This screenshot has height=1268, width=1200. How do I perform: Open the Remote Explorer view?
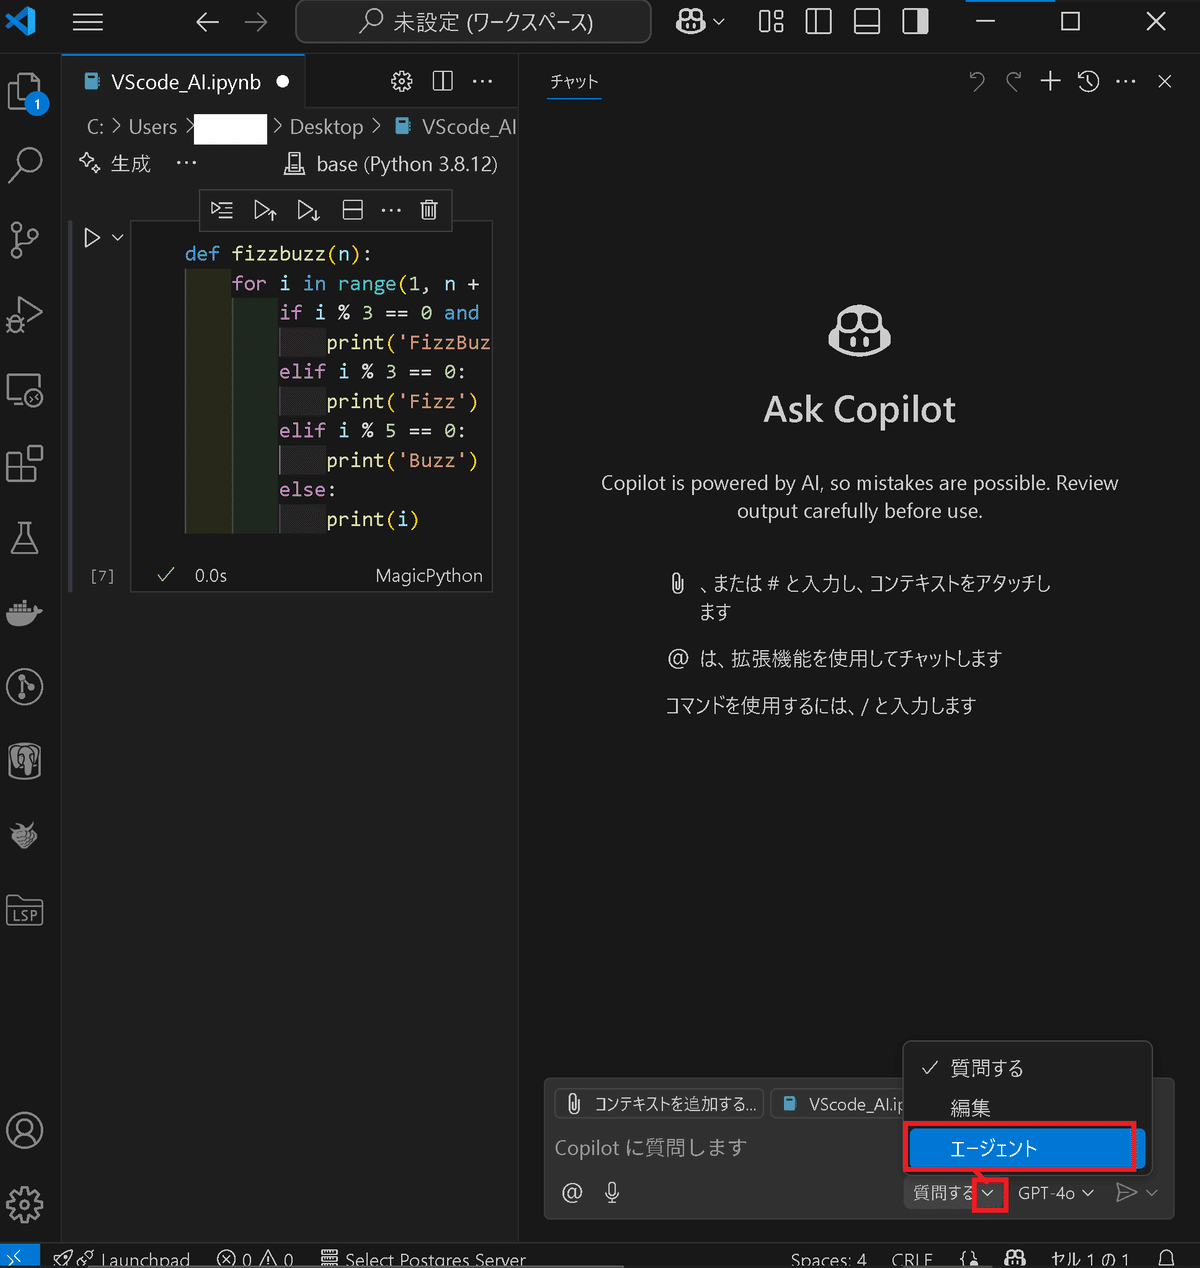pos(25,389)
